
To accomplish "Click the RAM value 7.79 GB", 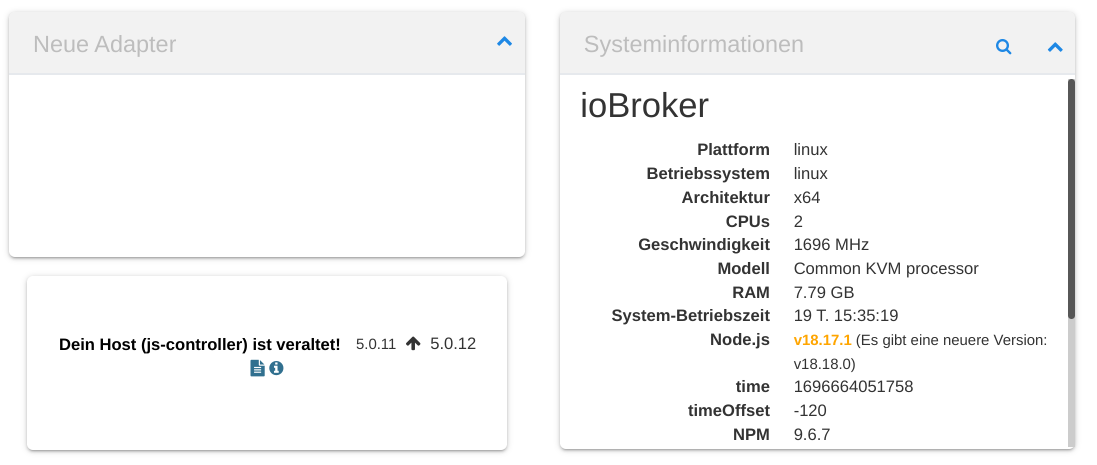I will [x=824, y=292].
